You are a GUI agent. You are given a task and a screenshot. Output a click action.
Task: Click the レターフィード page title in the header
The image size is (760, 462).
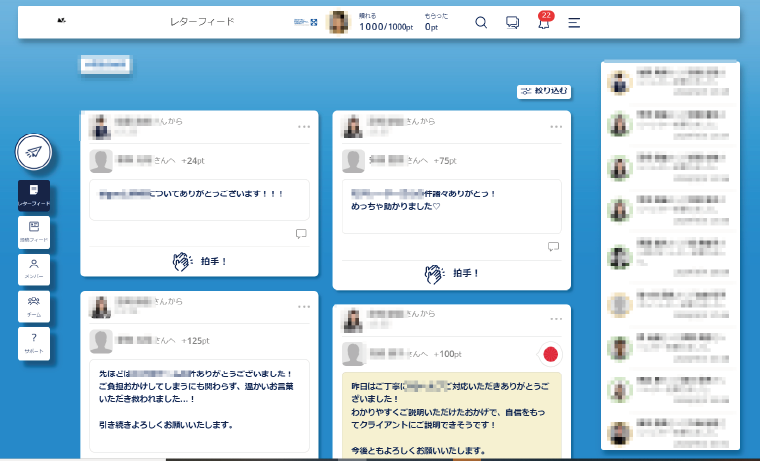202,21
